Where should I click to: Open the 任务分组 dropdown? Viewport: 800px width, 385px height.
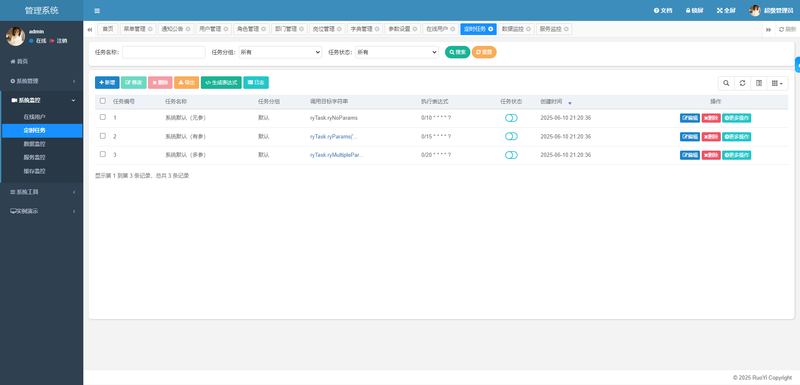coord(280,52)
